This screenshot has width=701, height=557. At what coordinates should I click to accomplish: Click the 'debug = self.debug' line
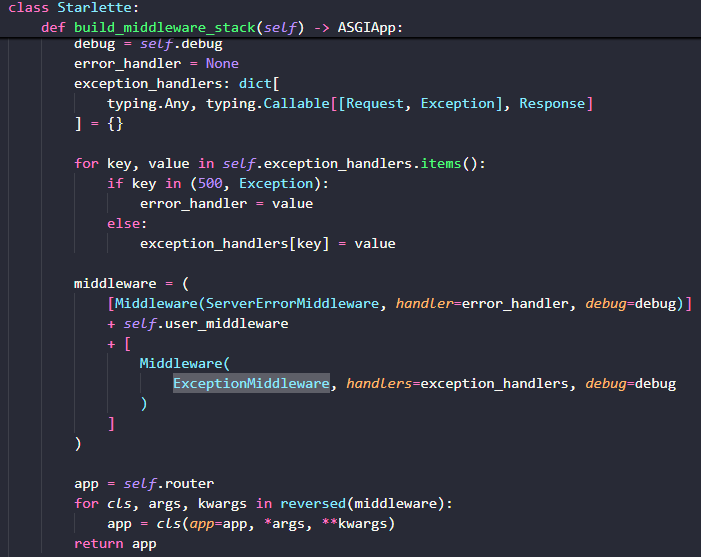(148, 44)
